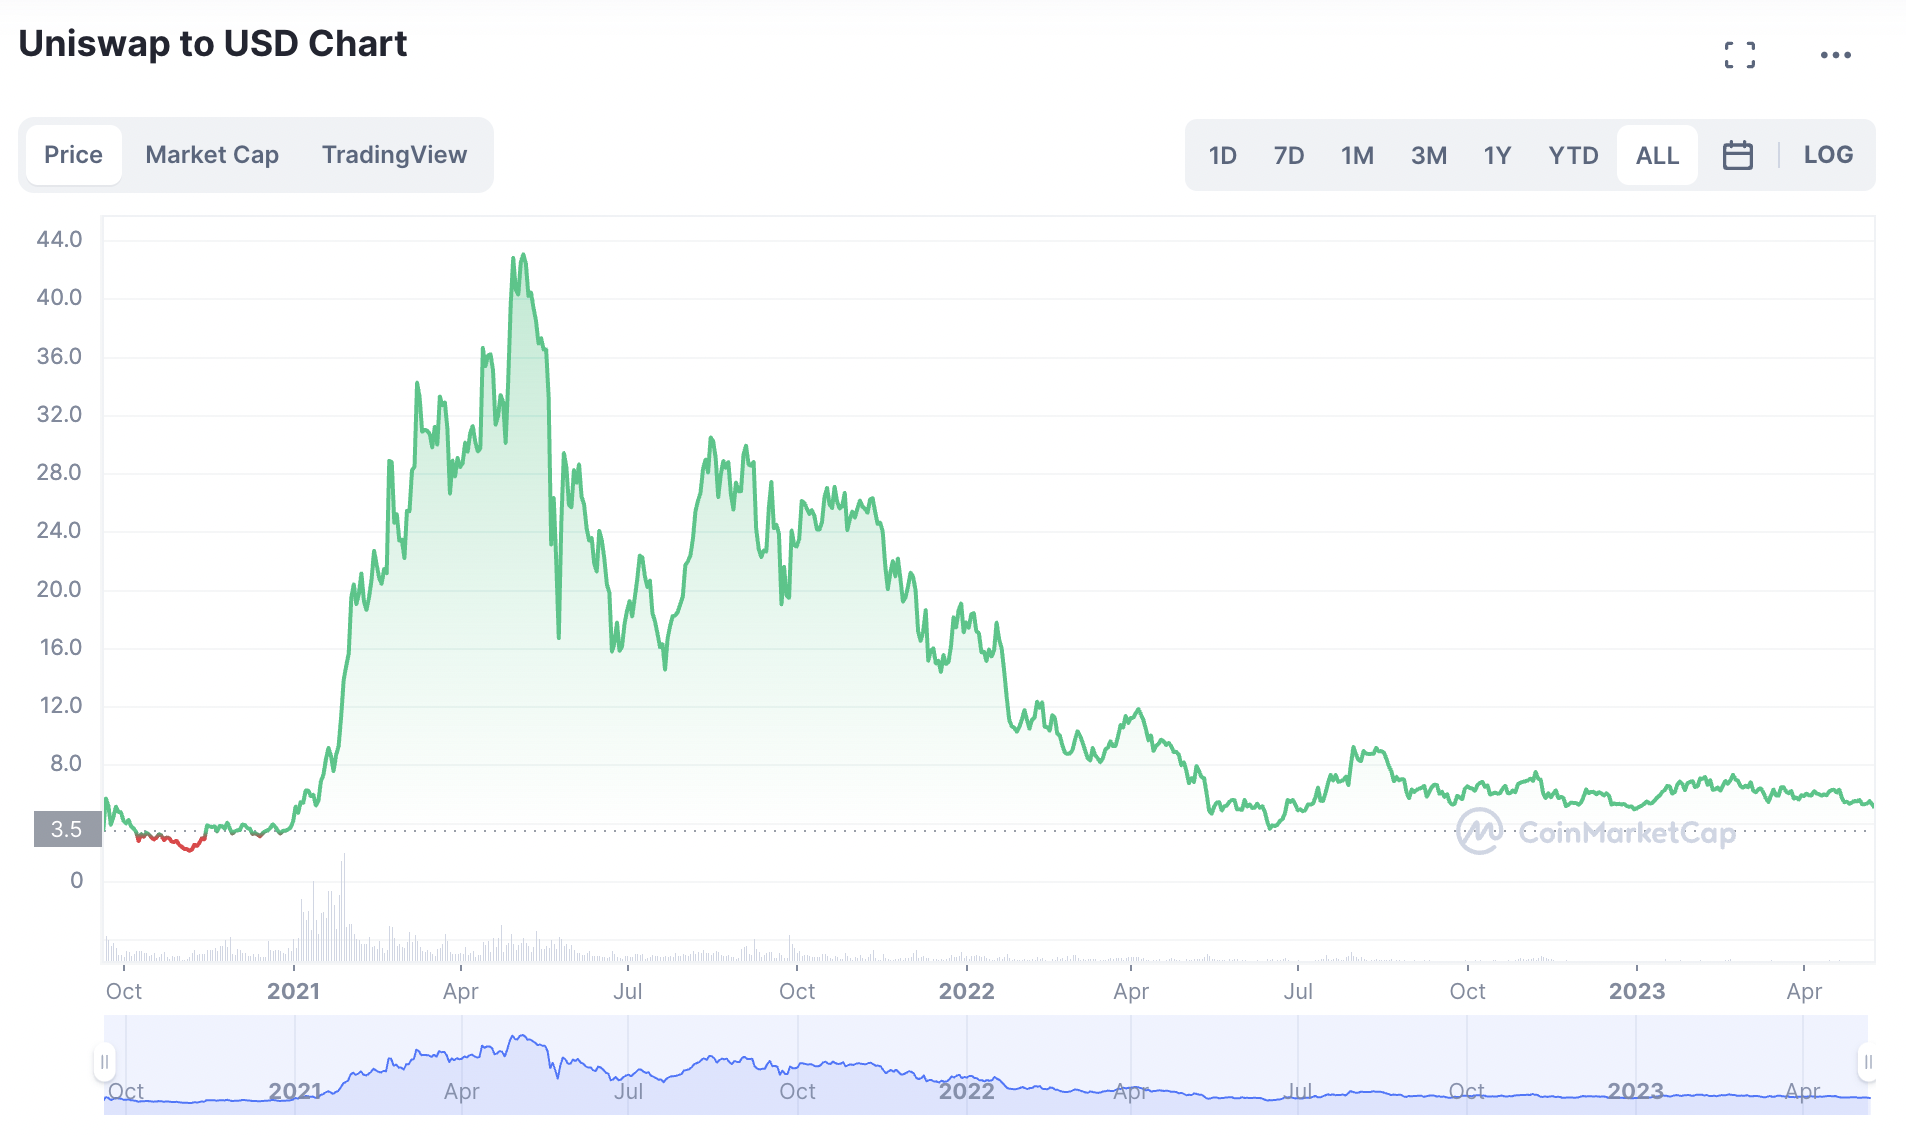
Task: Select 1Y time range
Action: [1497, 155]
